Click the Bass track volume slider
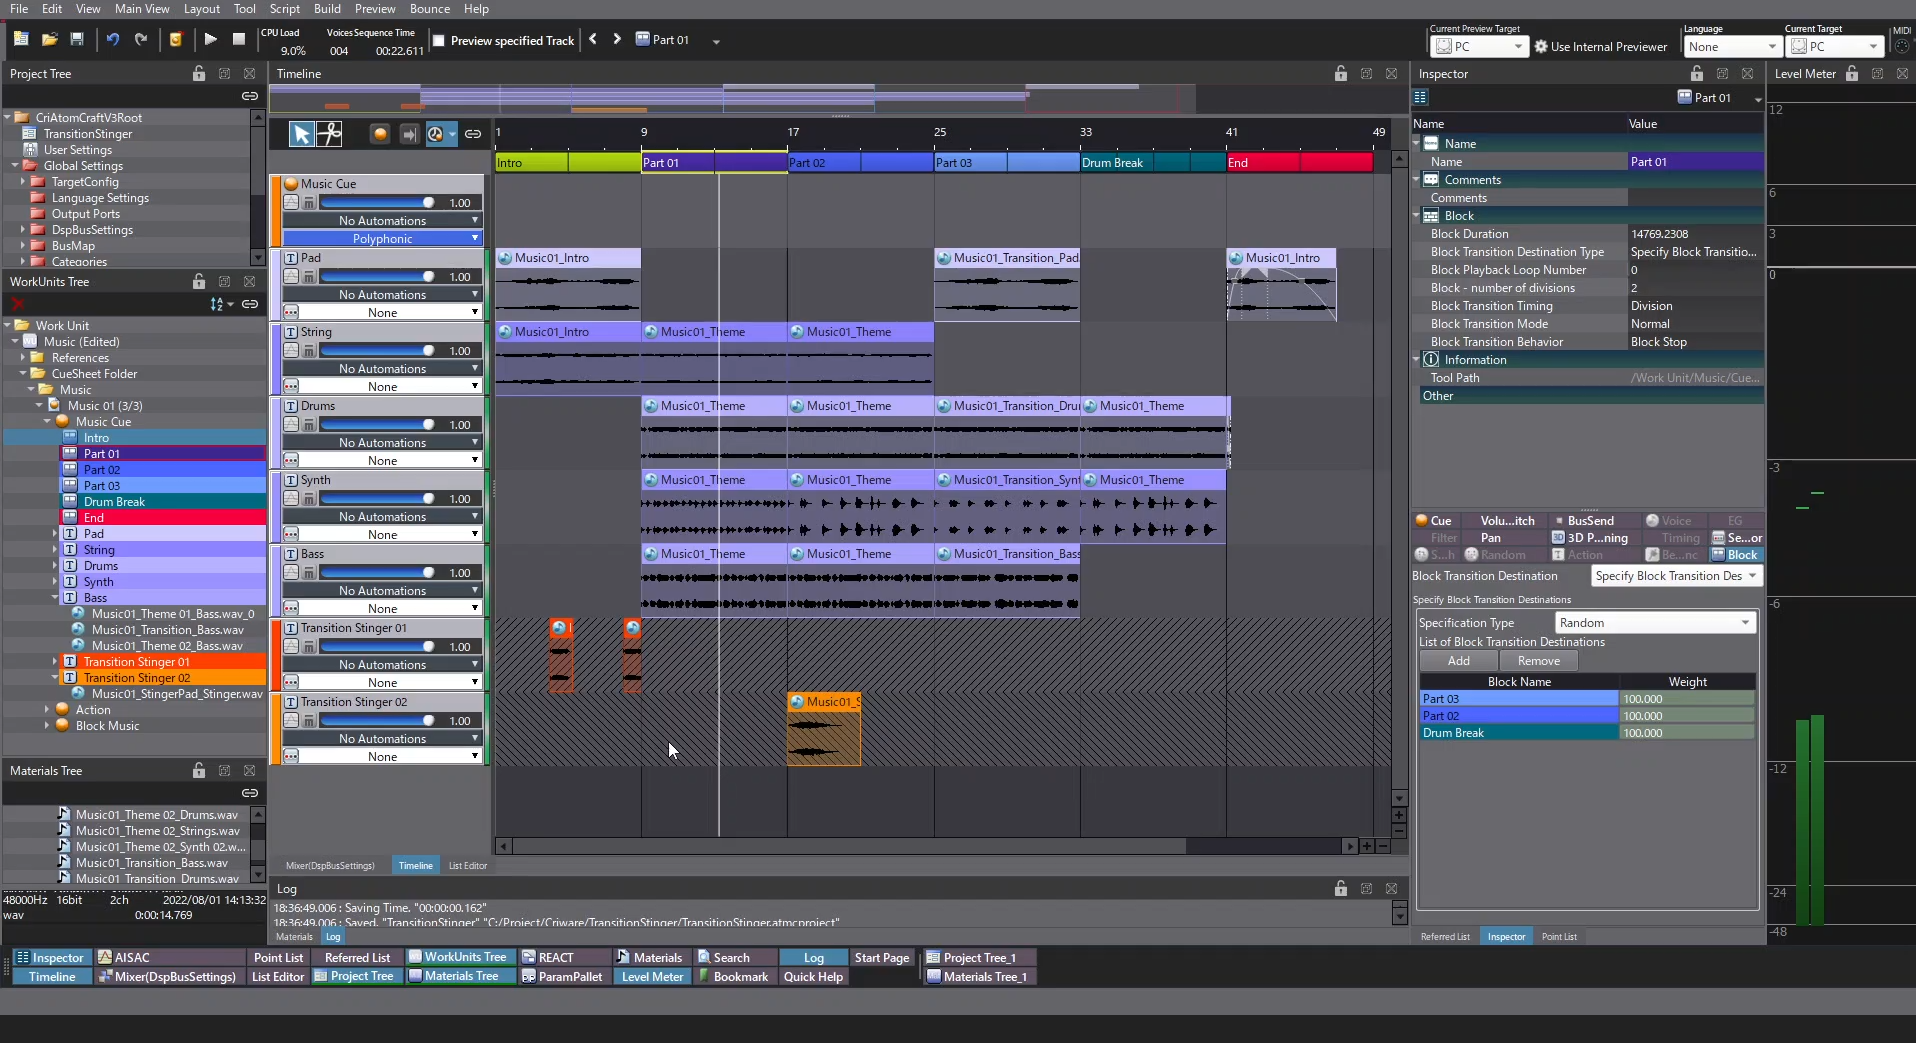 (377, 573)
